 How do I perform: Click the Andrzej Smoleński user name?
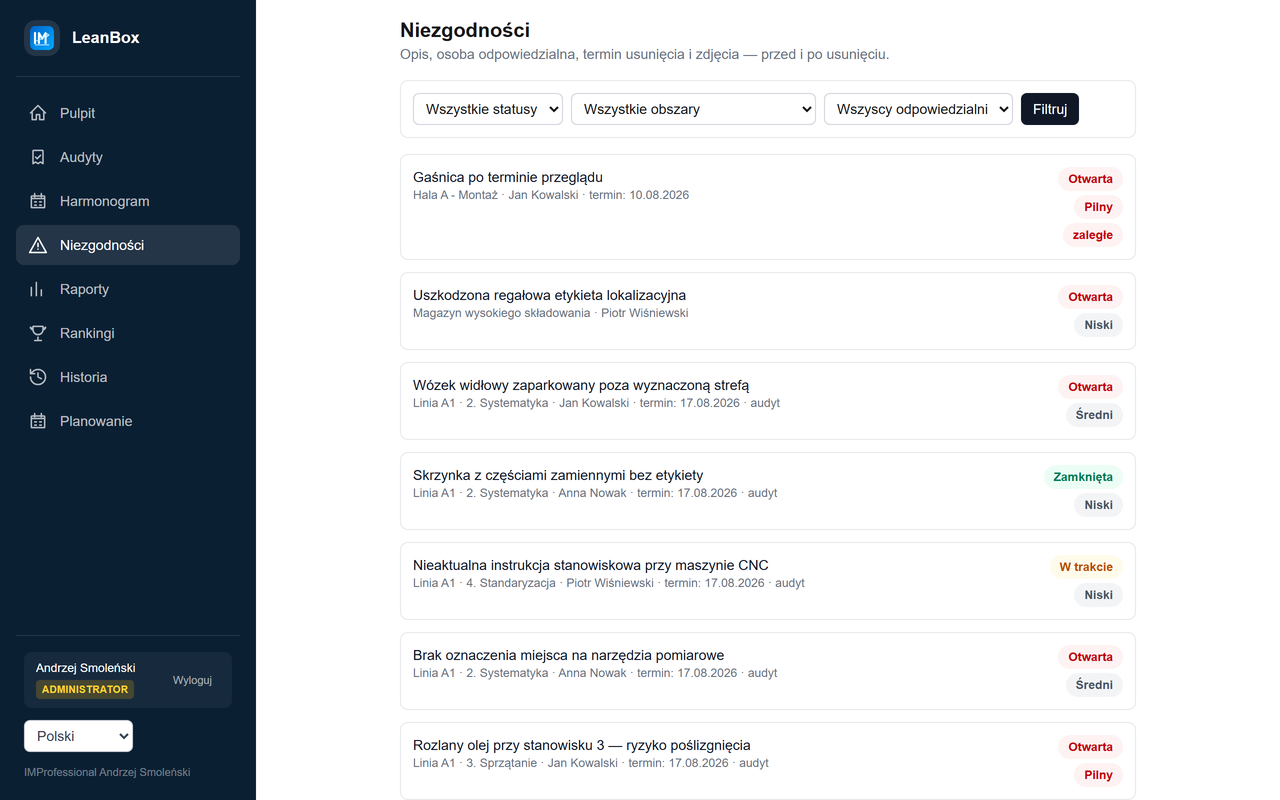click(85, 668)
